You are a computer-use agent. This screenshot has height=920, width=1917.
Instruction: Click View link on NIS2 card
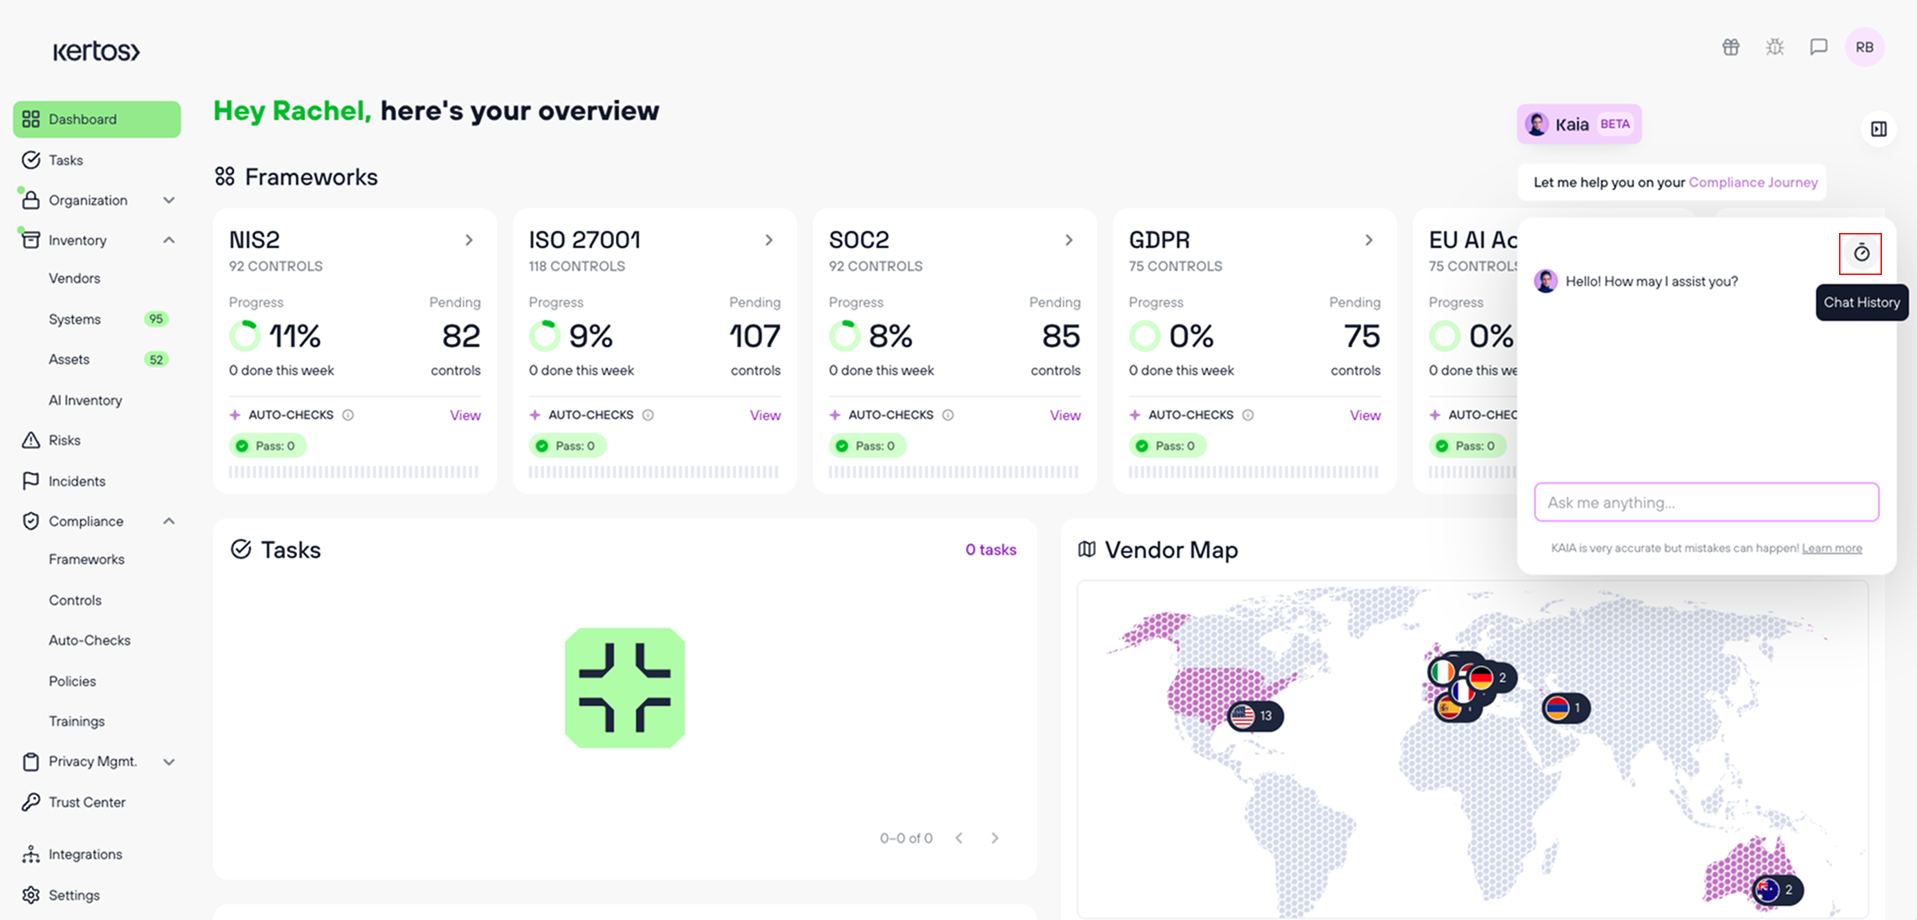point(465,415)
